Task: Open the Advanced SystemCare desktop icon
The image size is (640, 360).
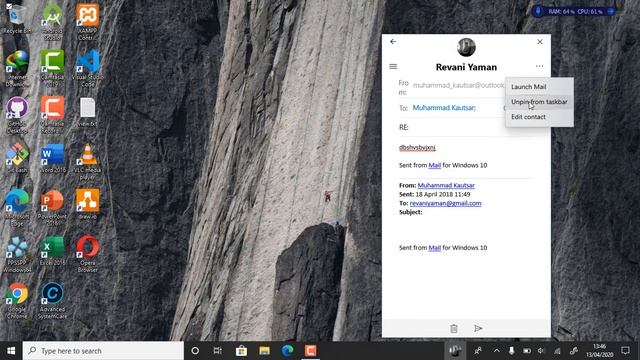Action: (52, 301)
